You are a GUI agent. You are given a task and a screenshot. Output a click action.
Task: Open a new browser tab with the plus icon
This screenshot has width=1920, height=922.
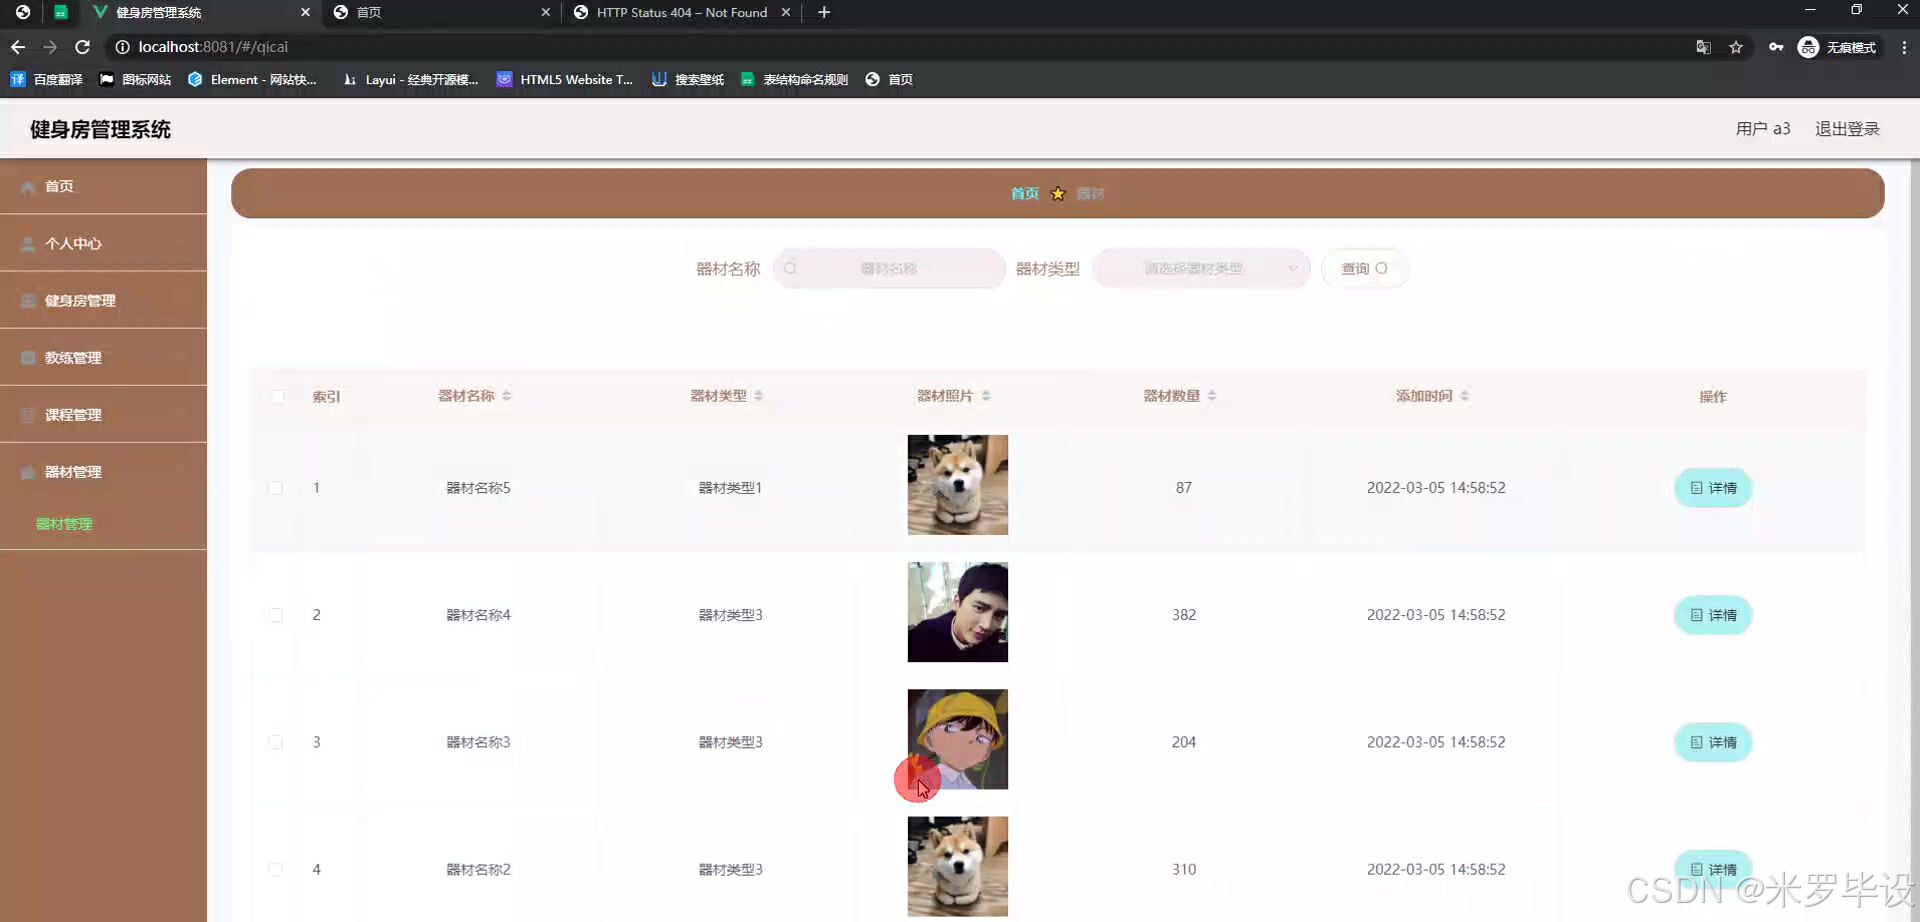824,12
